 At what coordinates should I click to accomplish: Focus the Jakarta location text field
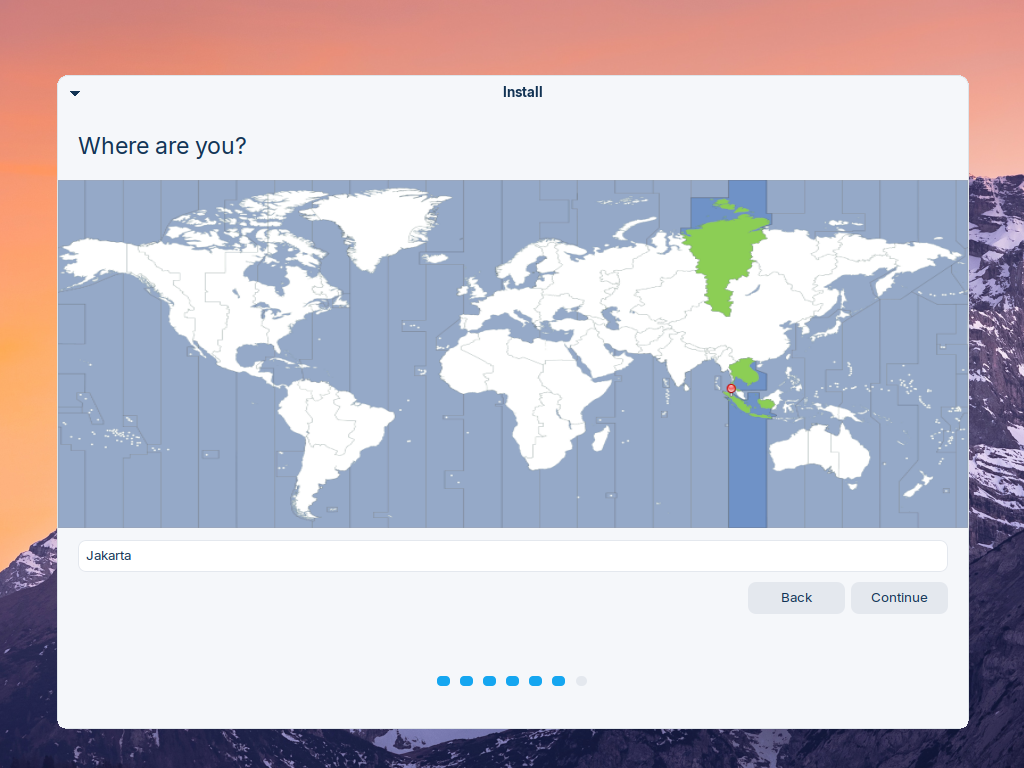pyautogui.click(x=513, y=556)
